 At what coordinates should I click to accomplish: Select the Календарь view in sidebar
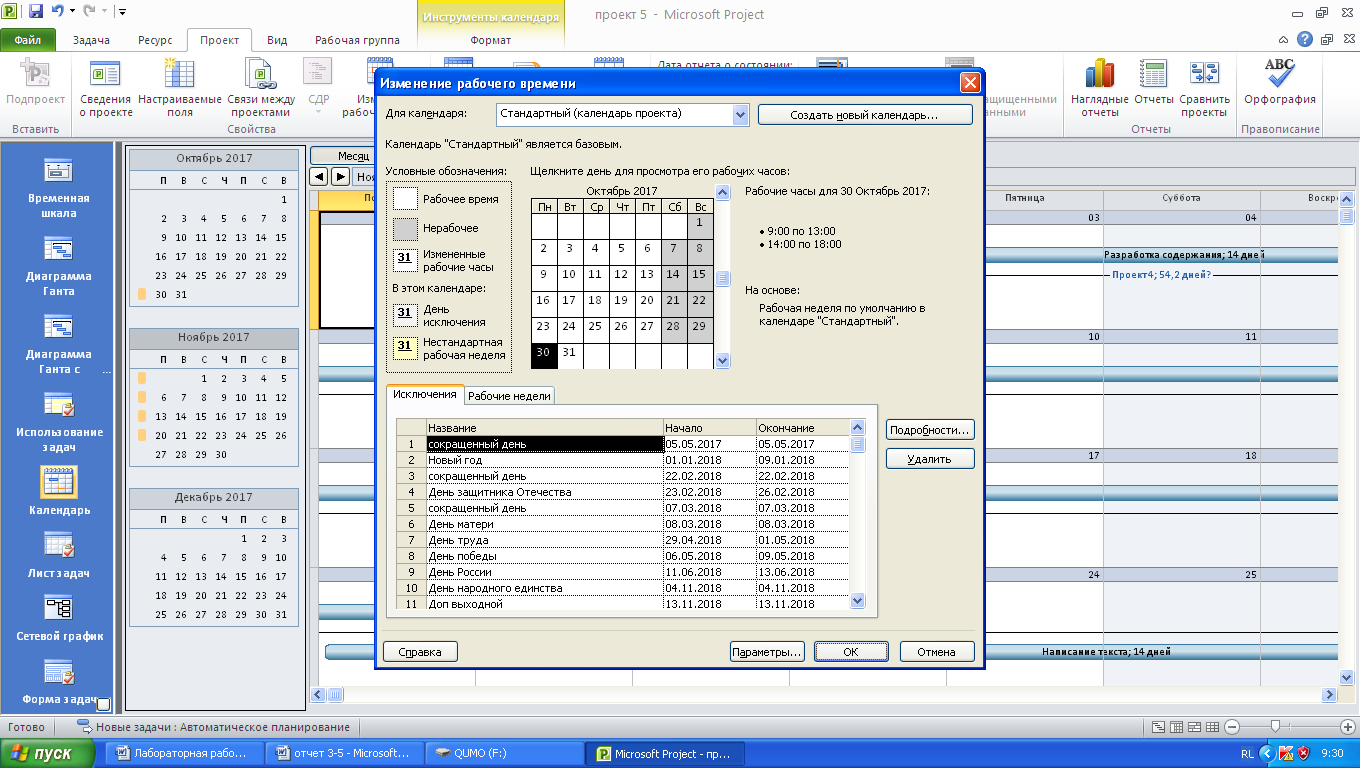pyautogui.click(x=59, y=491)
